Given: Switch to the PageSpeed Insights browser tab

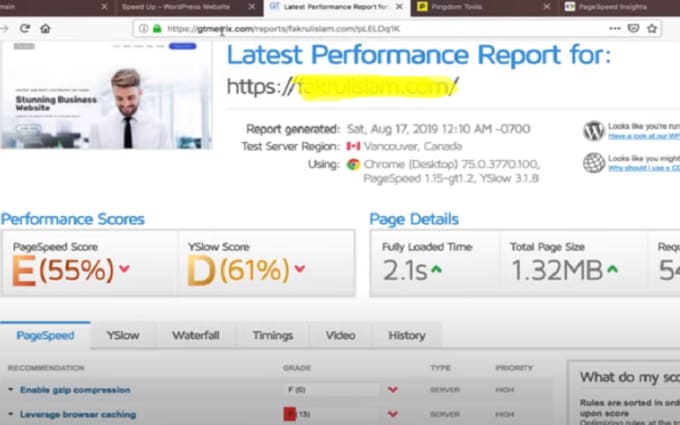Looking at the screenshot, I should click(x=619, y=7).
